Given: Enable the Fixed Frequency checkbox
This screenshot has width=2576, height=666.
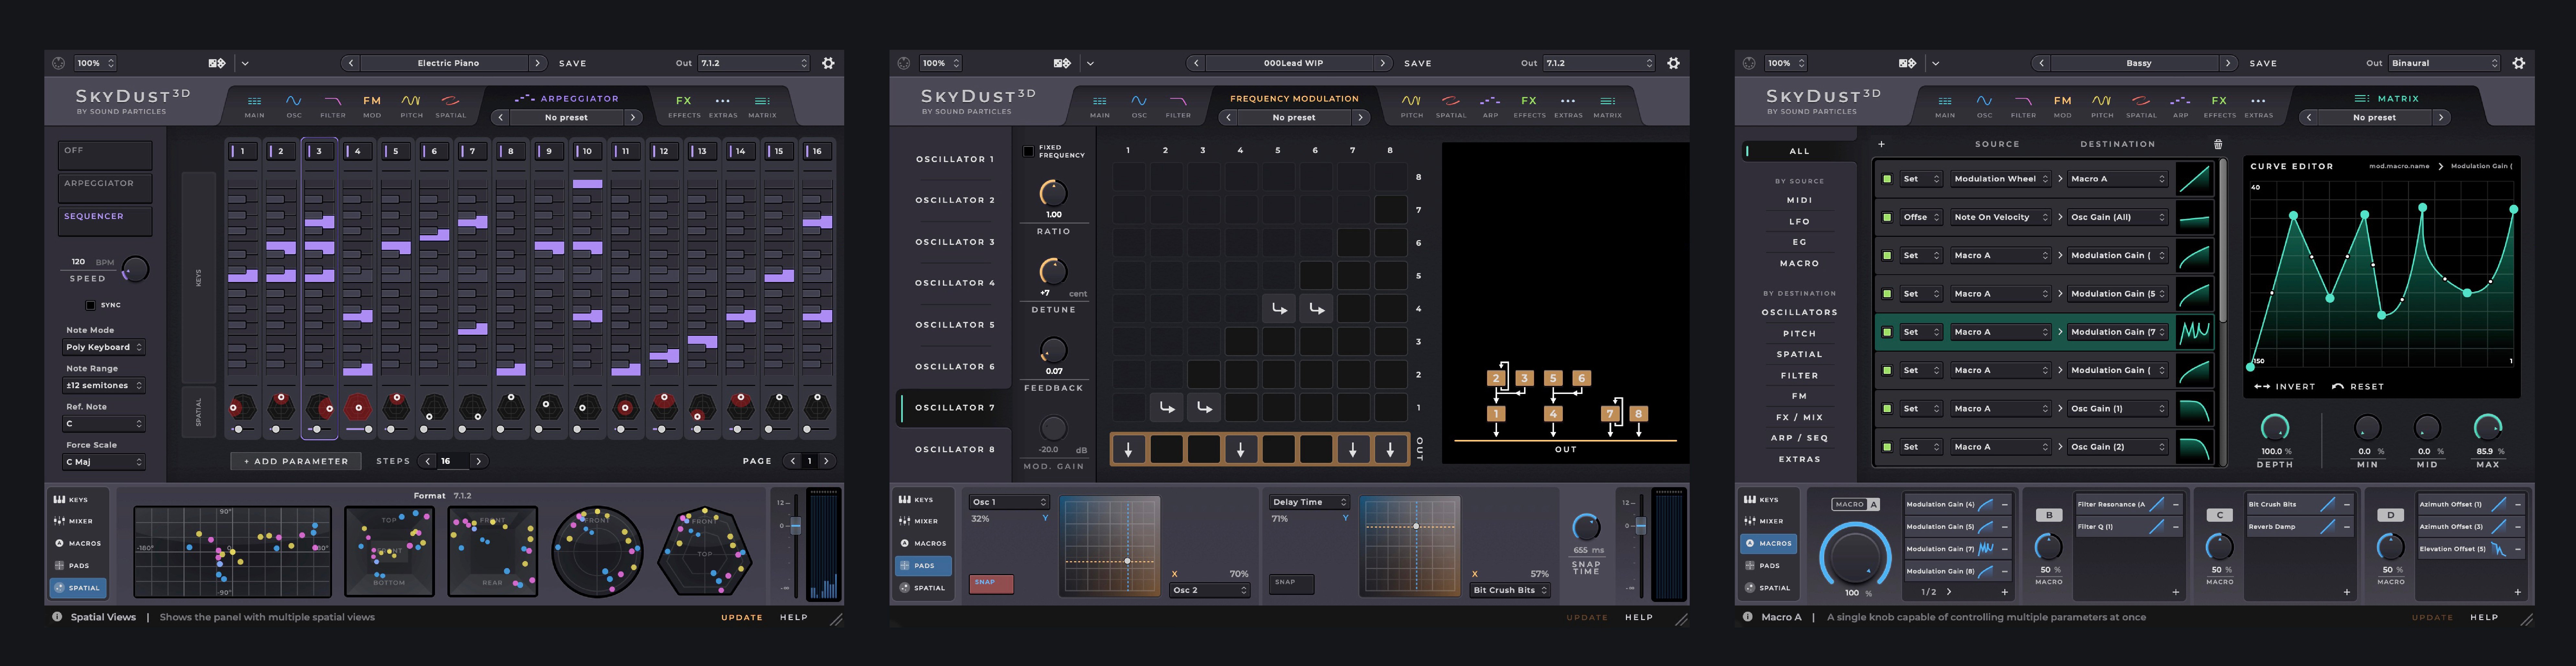Looking at the screenshot, I should 1028,151.
